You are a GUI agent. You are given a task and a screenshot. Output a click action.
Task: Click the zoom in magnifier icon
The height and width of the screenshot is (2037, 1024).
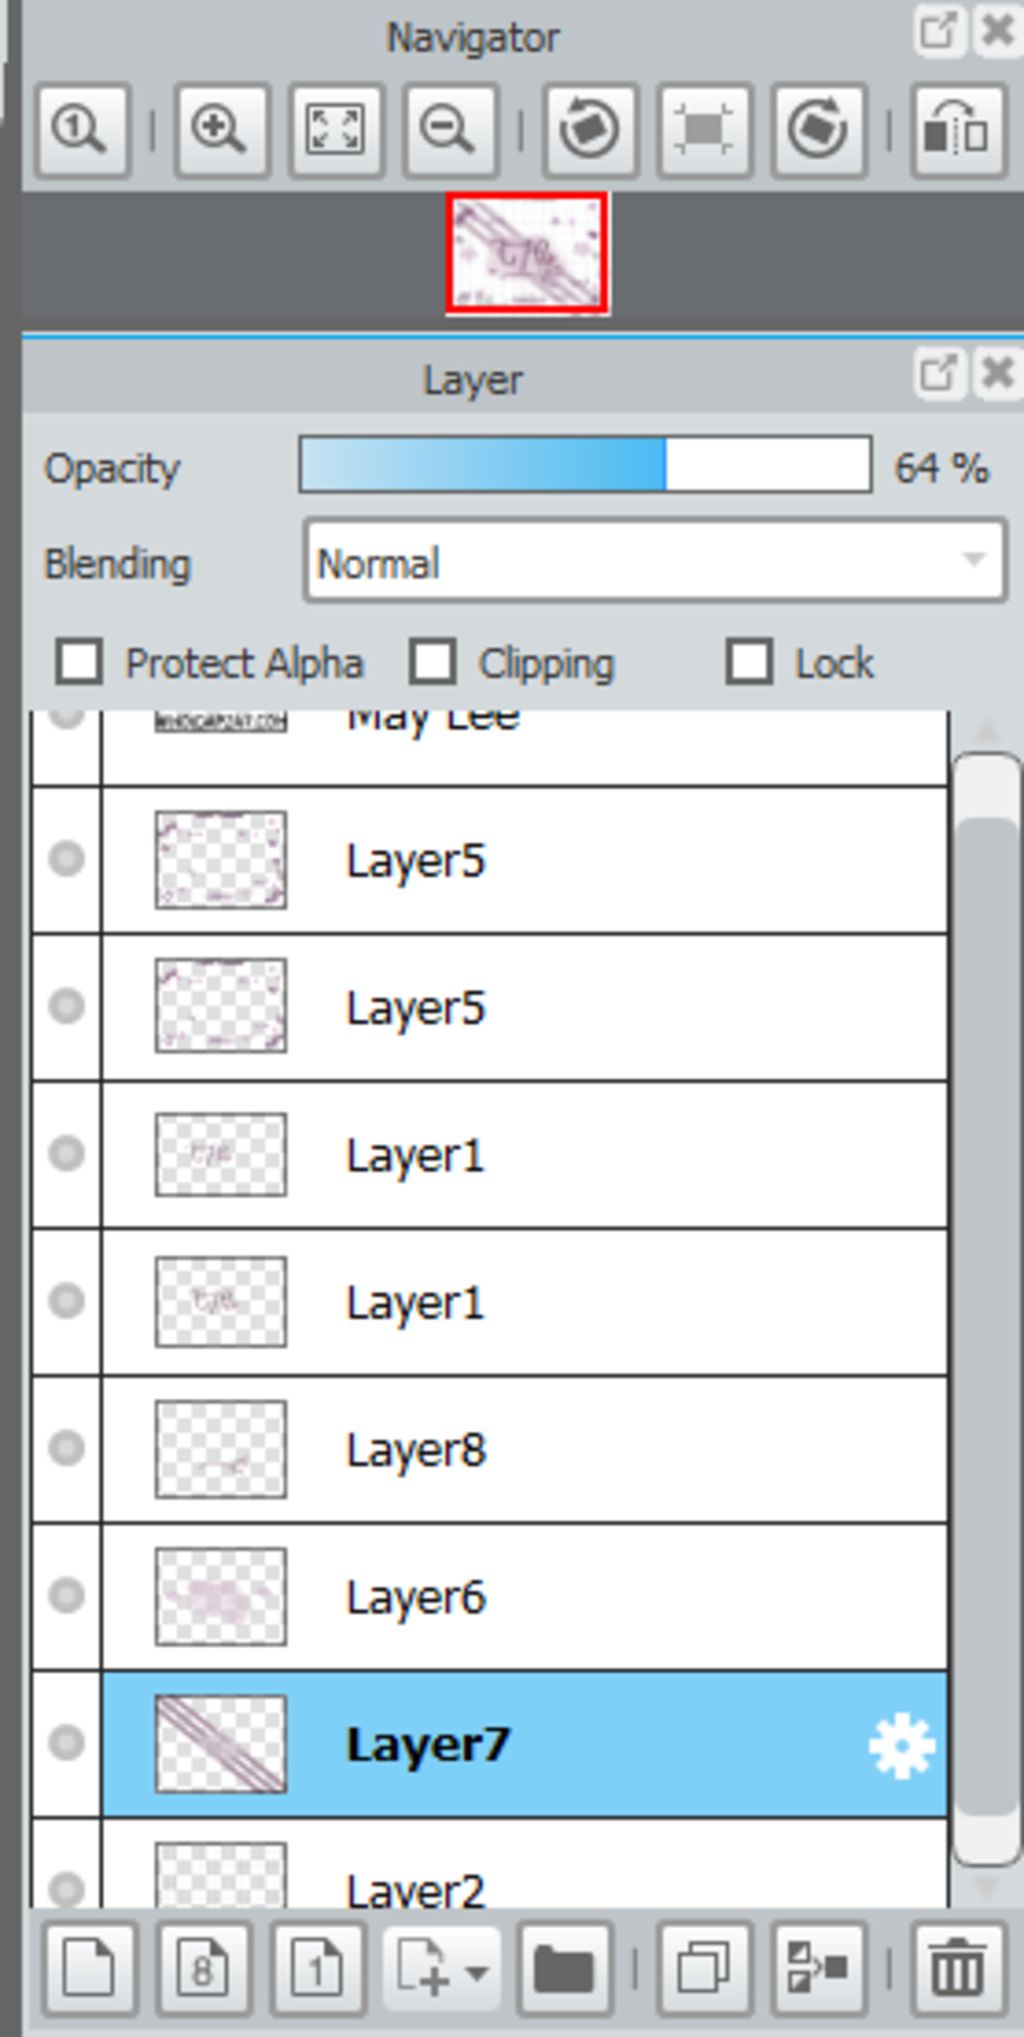(221, 131)
